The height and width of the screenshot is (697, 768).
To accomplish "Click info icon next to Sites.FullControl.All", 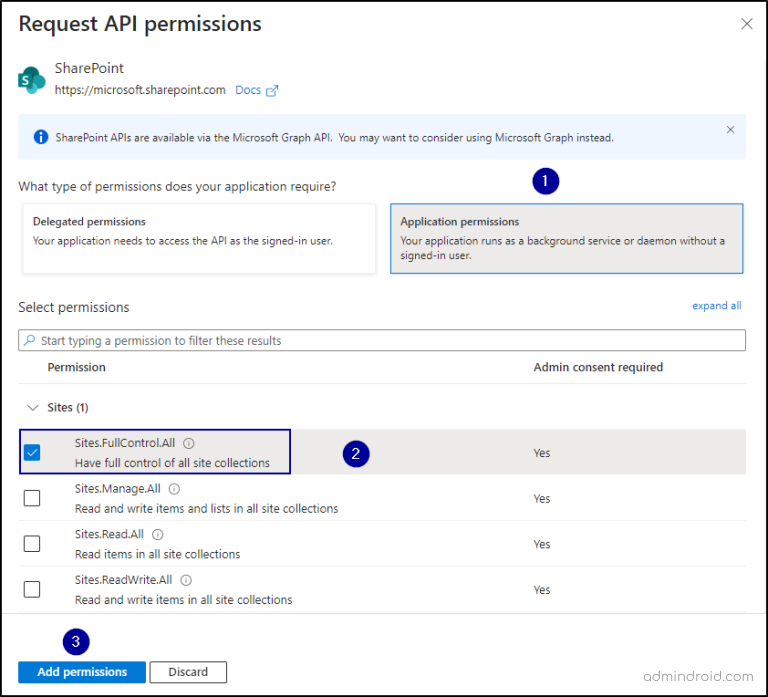I will [x=189, y=443].
